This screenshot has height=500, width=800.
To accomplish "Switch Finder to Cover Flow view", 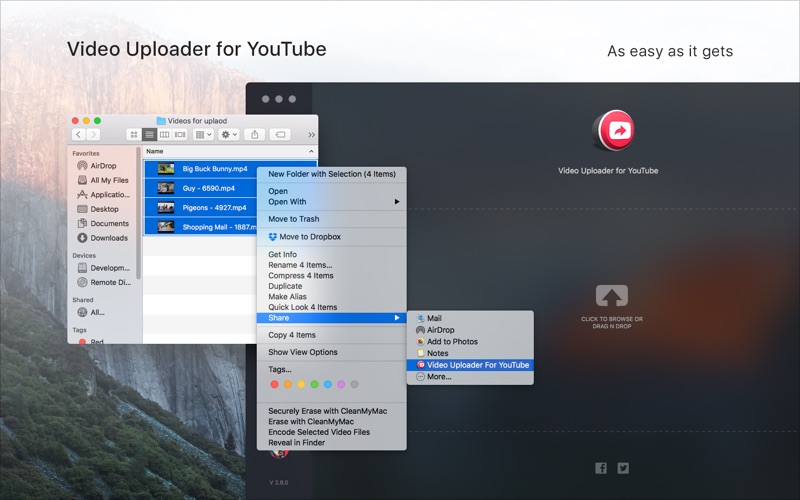I will tap(180, 134).
